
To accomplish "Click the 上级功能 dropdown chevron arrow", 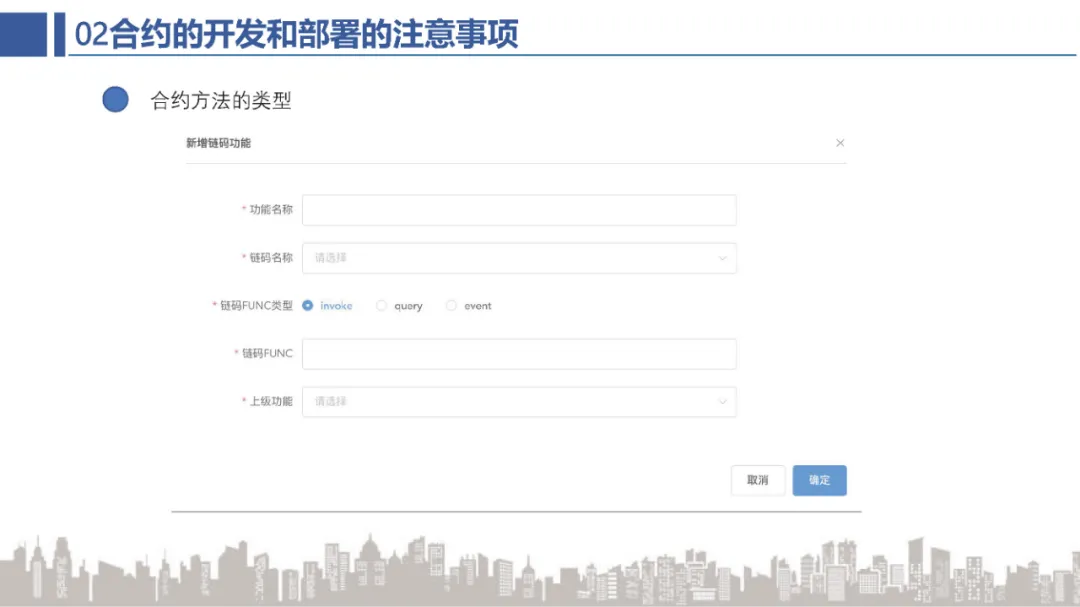I will click(722, 402).
